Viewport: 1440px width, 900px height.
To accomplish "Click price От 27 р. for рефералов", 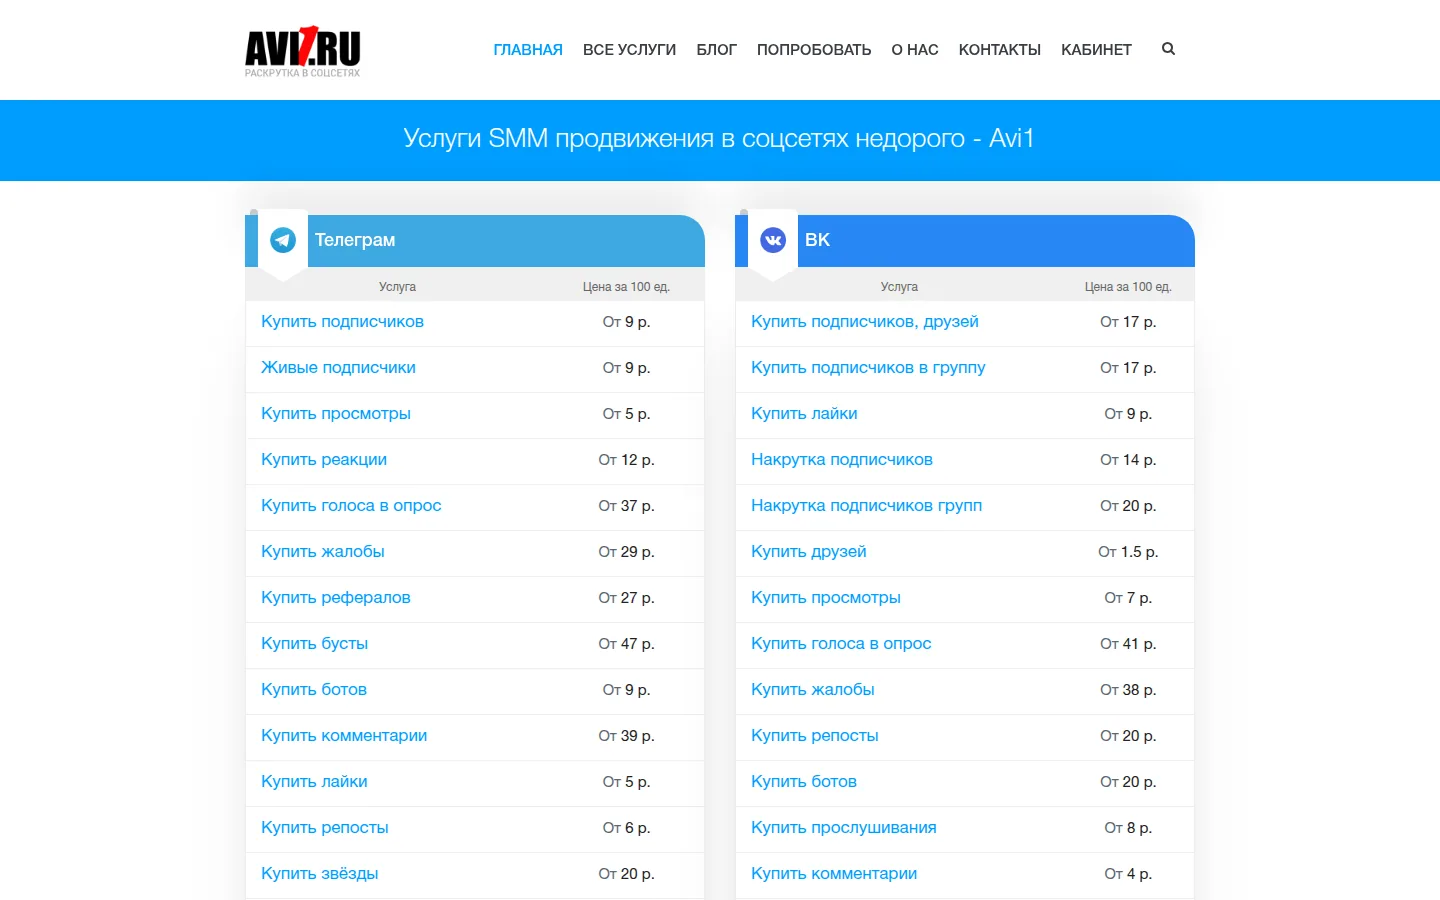I will pyautogui.click(x=627, y=598).
